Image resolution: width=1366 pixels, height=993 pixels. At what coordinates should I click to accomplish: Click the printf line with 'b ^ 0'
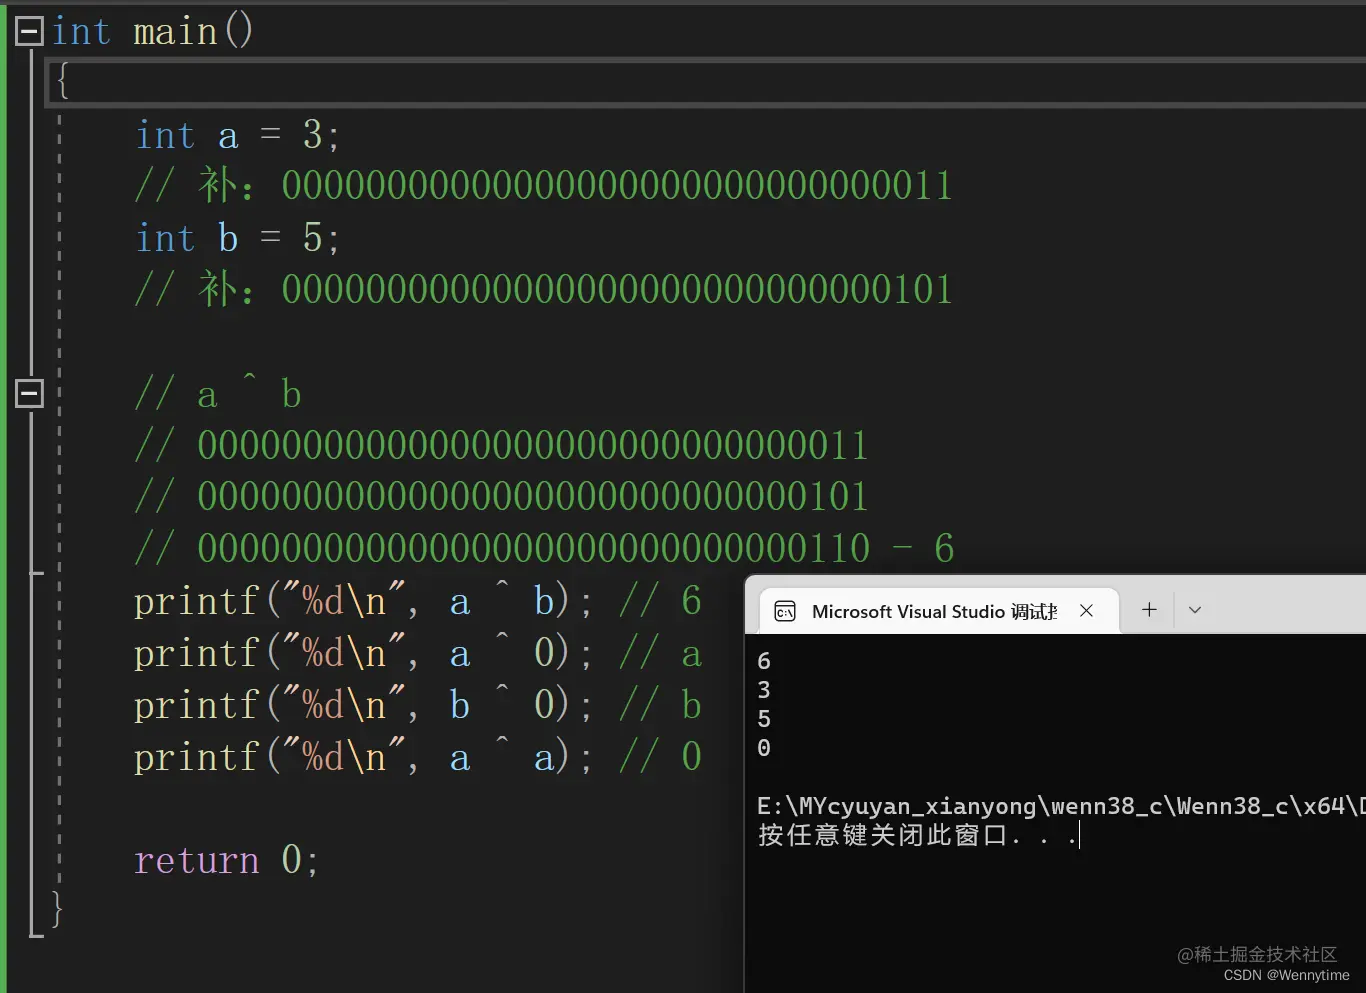pyautogui.click(x=418, y=705)
